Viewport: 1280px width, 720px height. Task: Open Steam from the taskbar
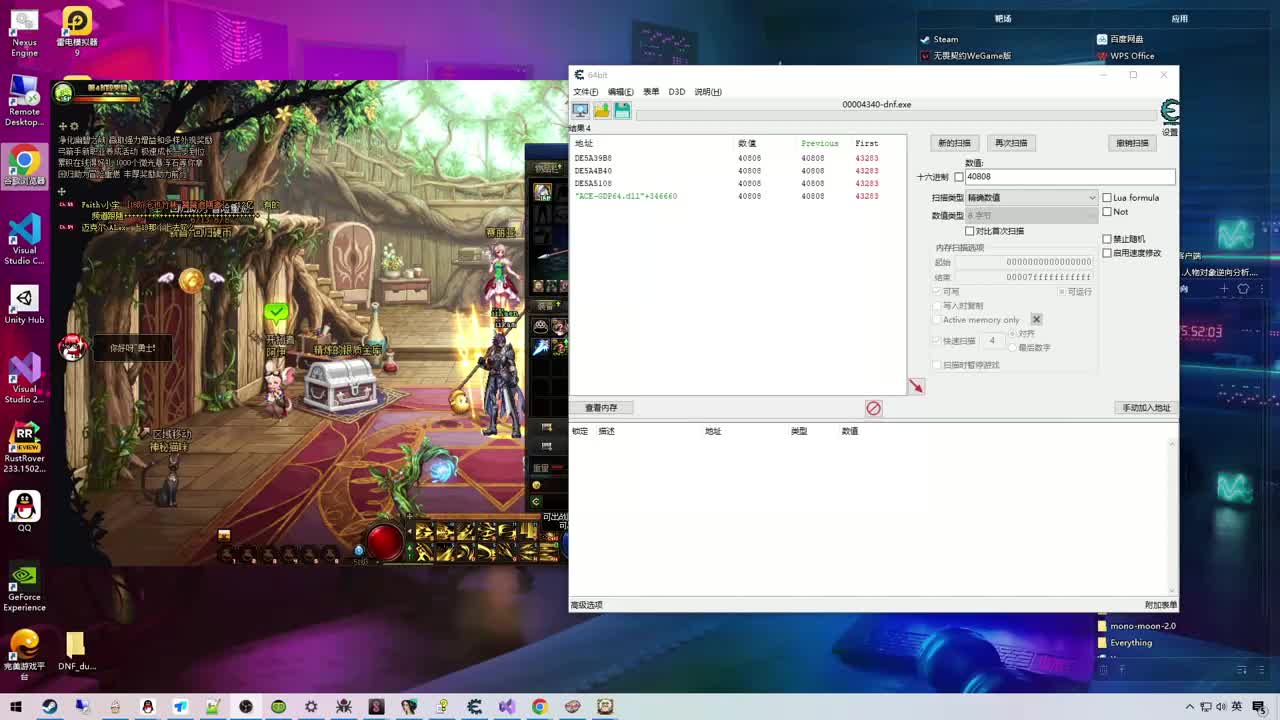(x=49, y=707)
